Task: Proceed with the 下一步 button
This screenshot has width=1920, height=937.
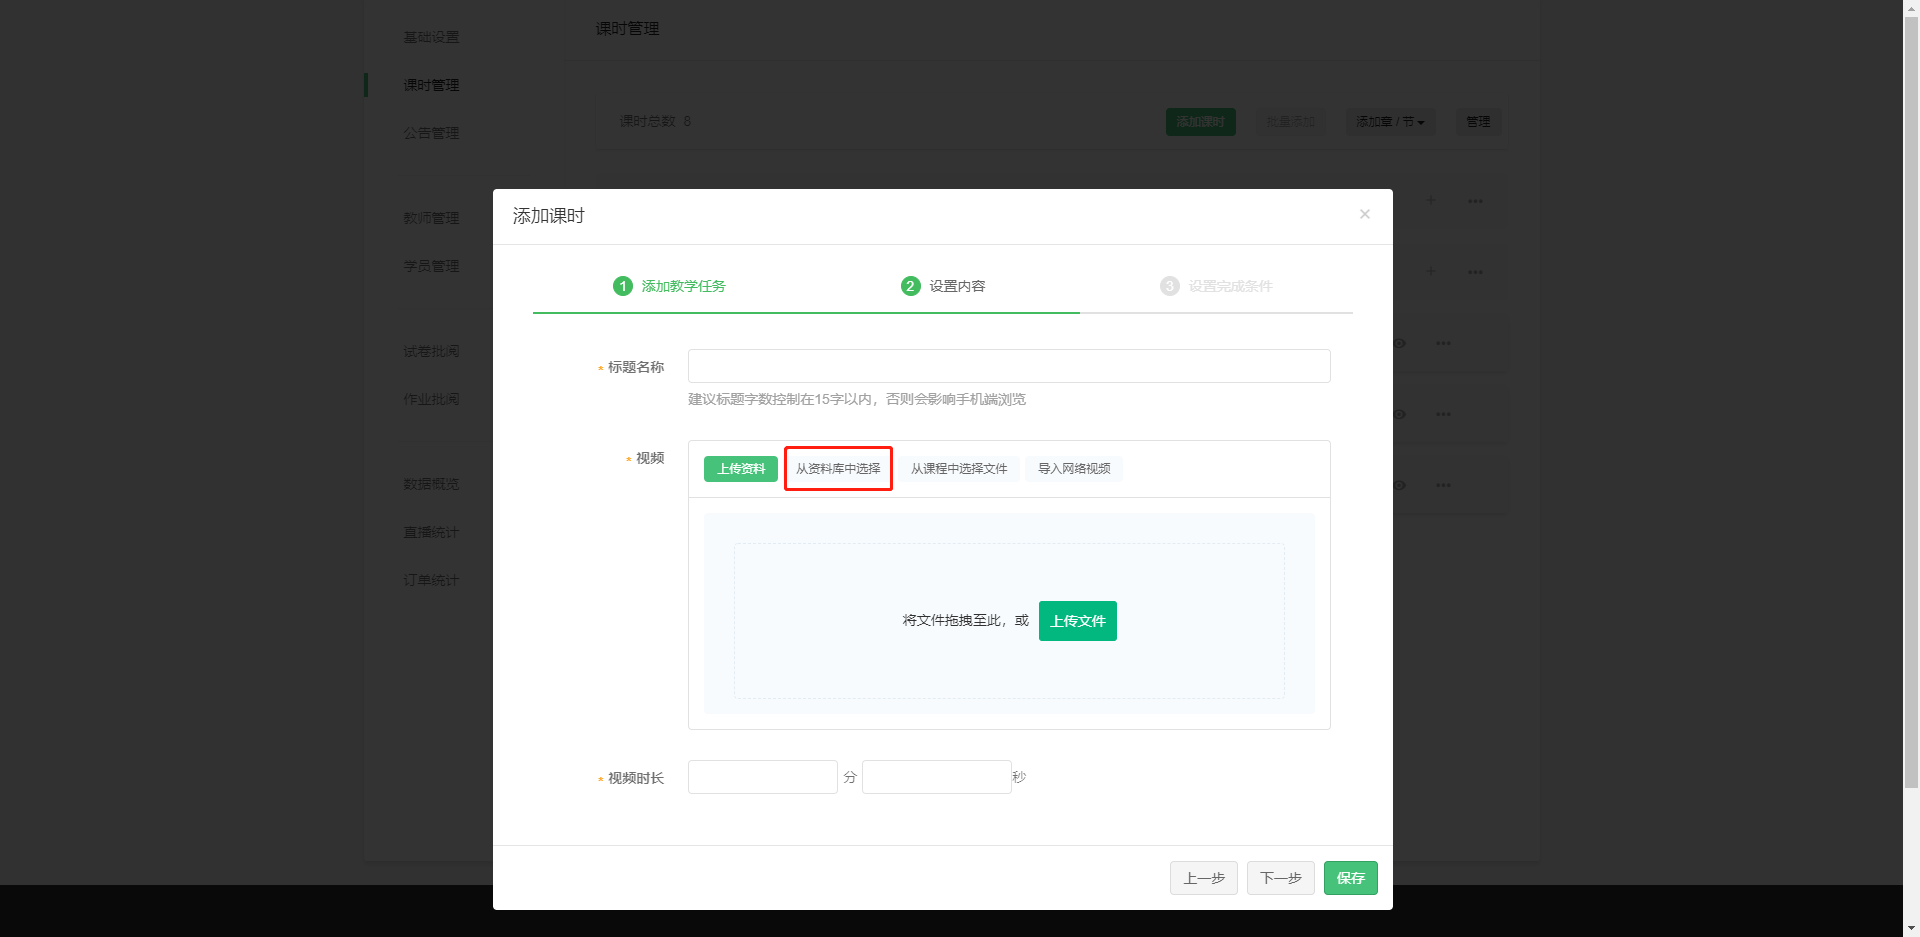Action: tap(1280, 878)
